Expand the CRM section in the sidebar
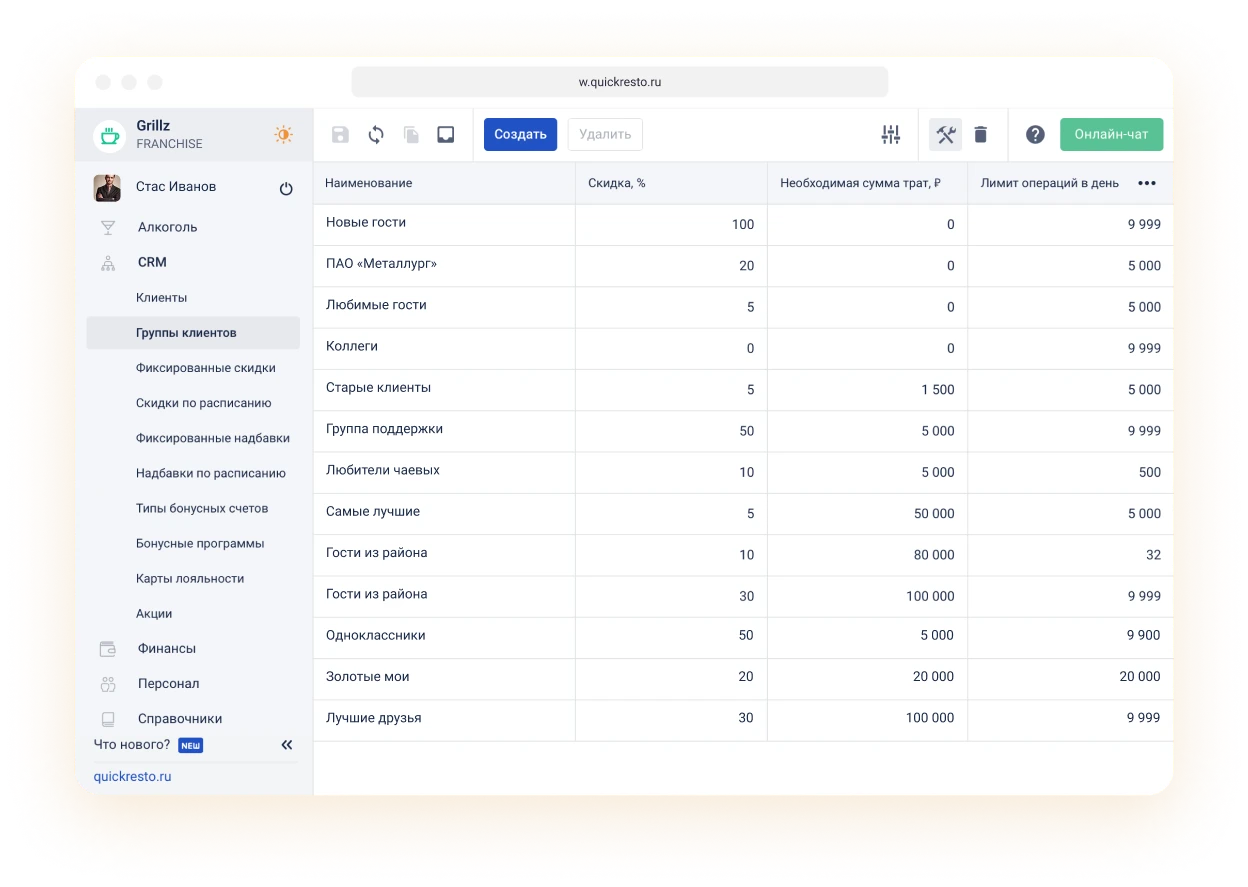Image resolution: width=1248 pixels, height=887 pixels. tap(152, 262)
